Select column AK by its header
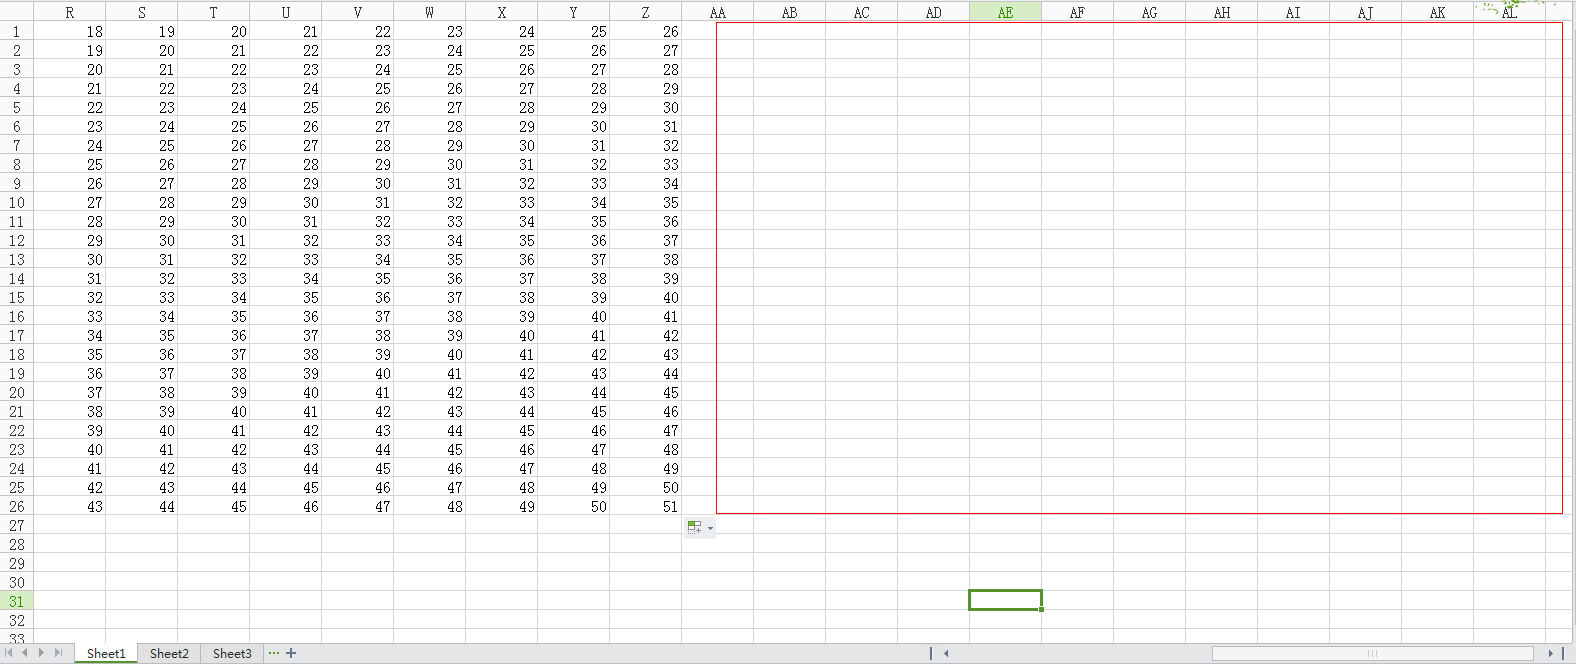Image resolution: width=1576 pixels, height=664 pixels. coord(1438,12)
